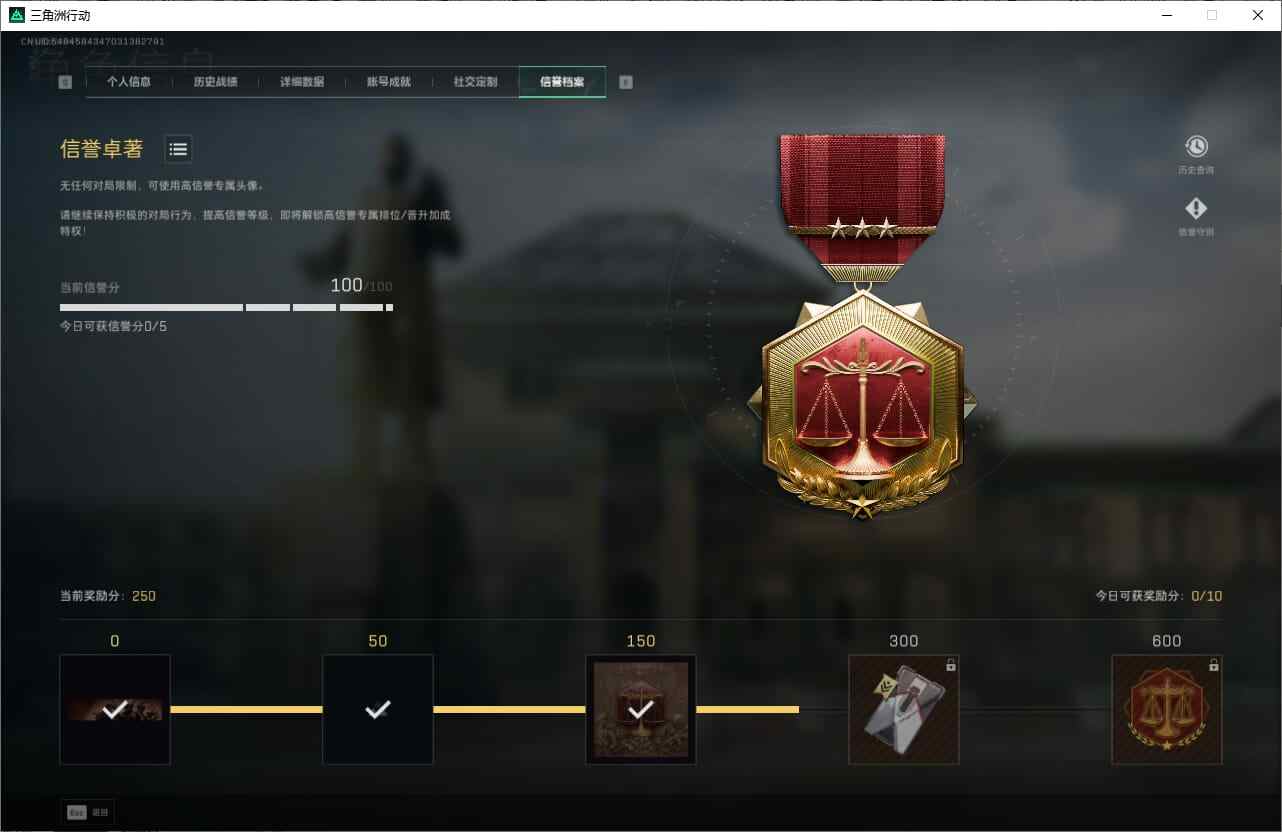The image size is (1282, 832).
Task: Select the locked 300-point card reward
Action: pyautogui.click(x=904, y=710)
